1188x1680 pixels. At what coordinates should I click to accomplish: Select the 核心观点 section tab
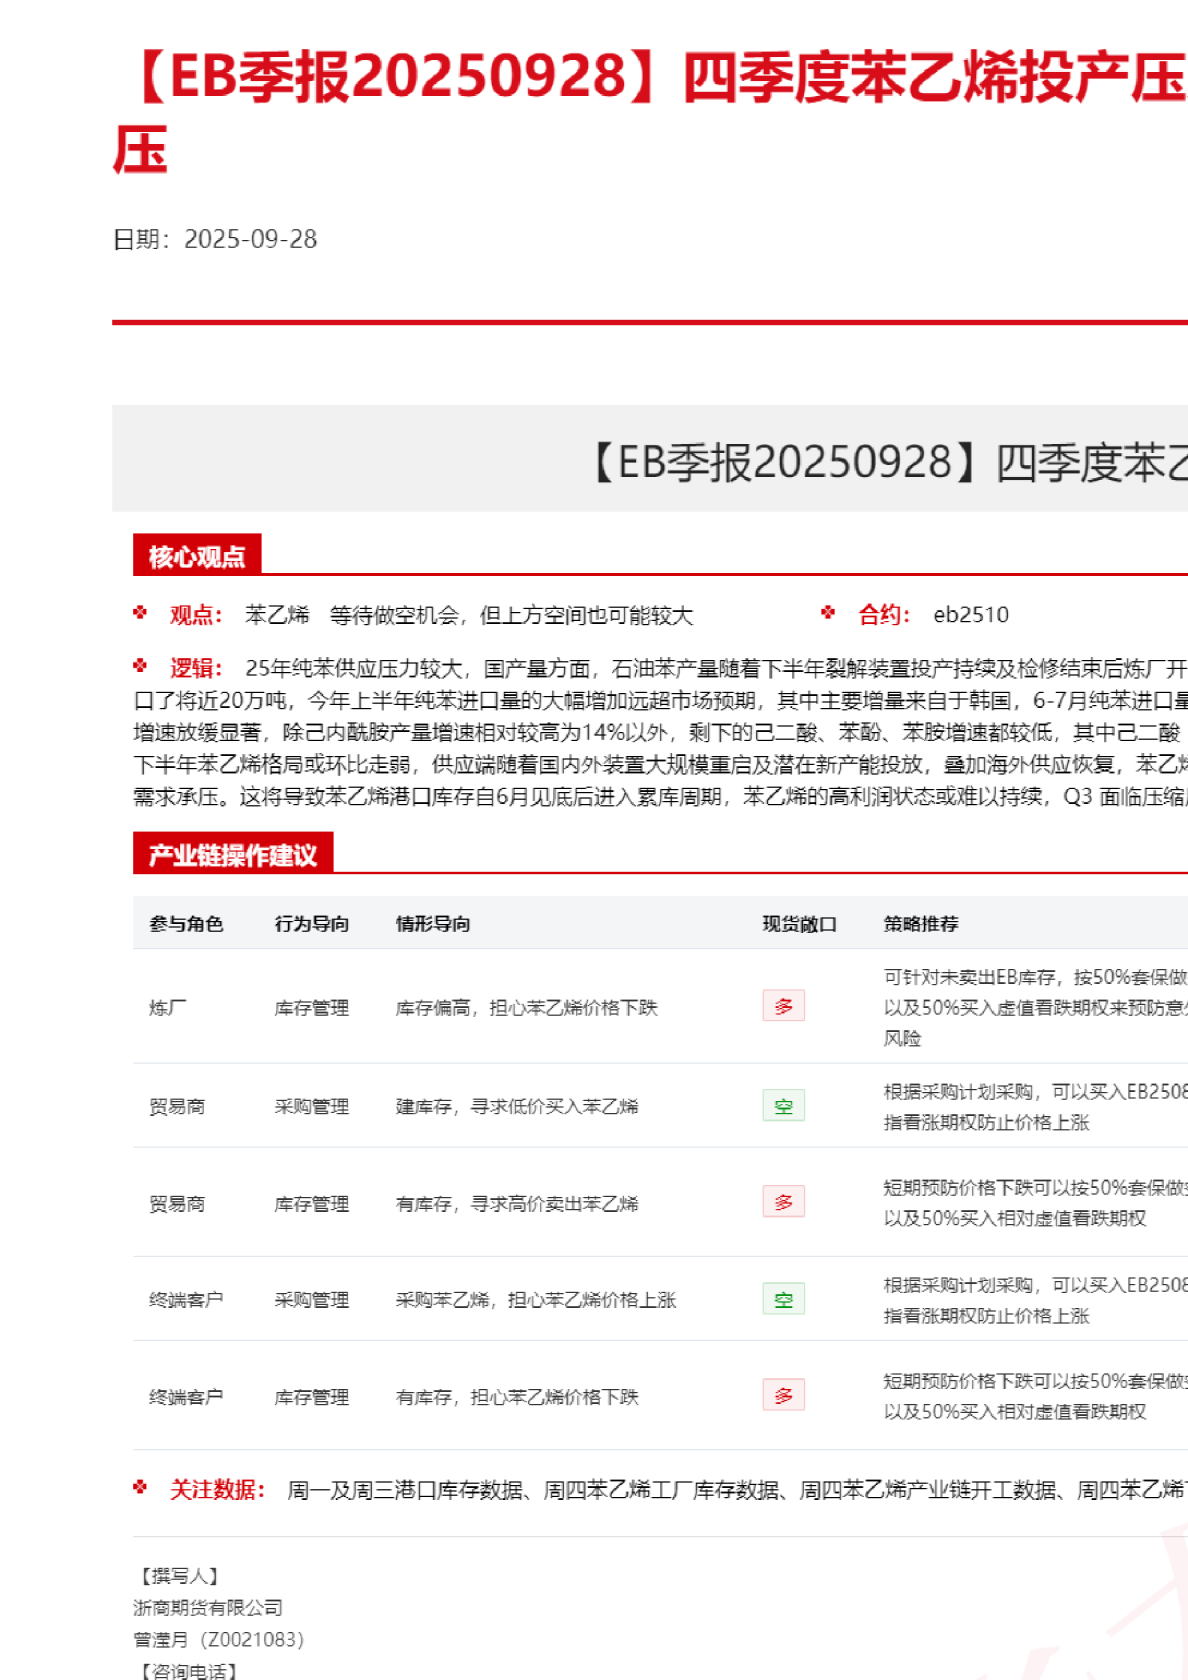point(197,556)
